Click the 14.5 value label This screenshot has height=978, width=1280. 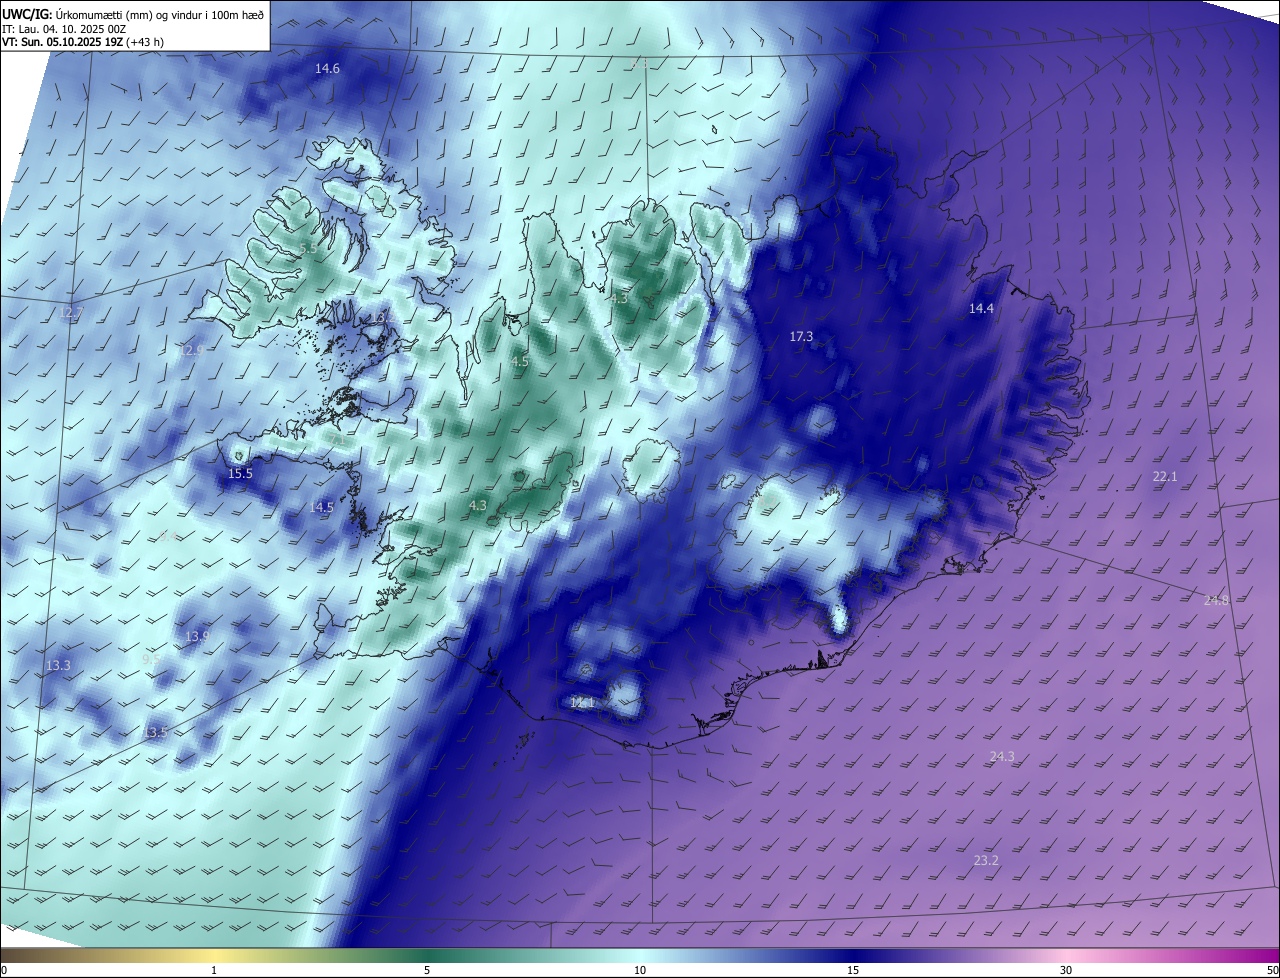click(x=321, y=508)
